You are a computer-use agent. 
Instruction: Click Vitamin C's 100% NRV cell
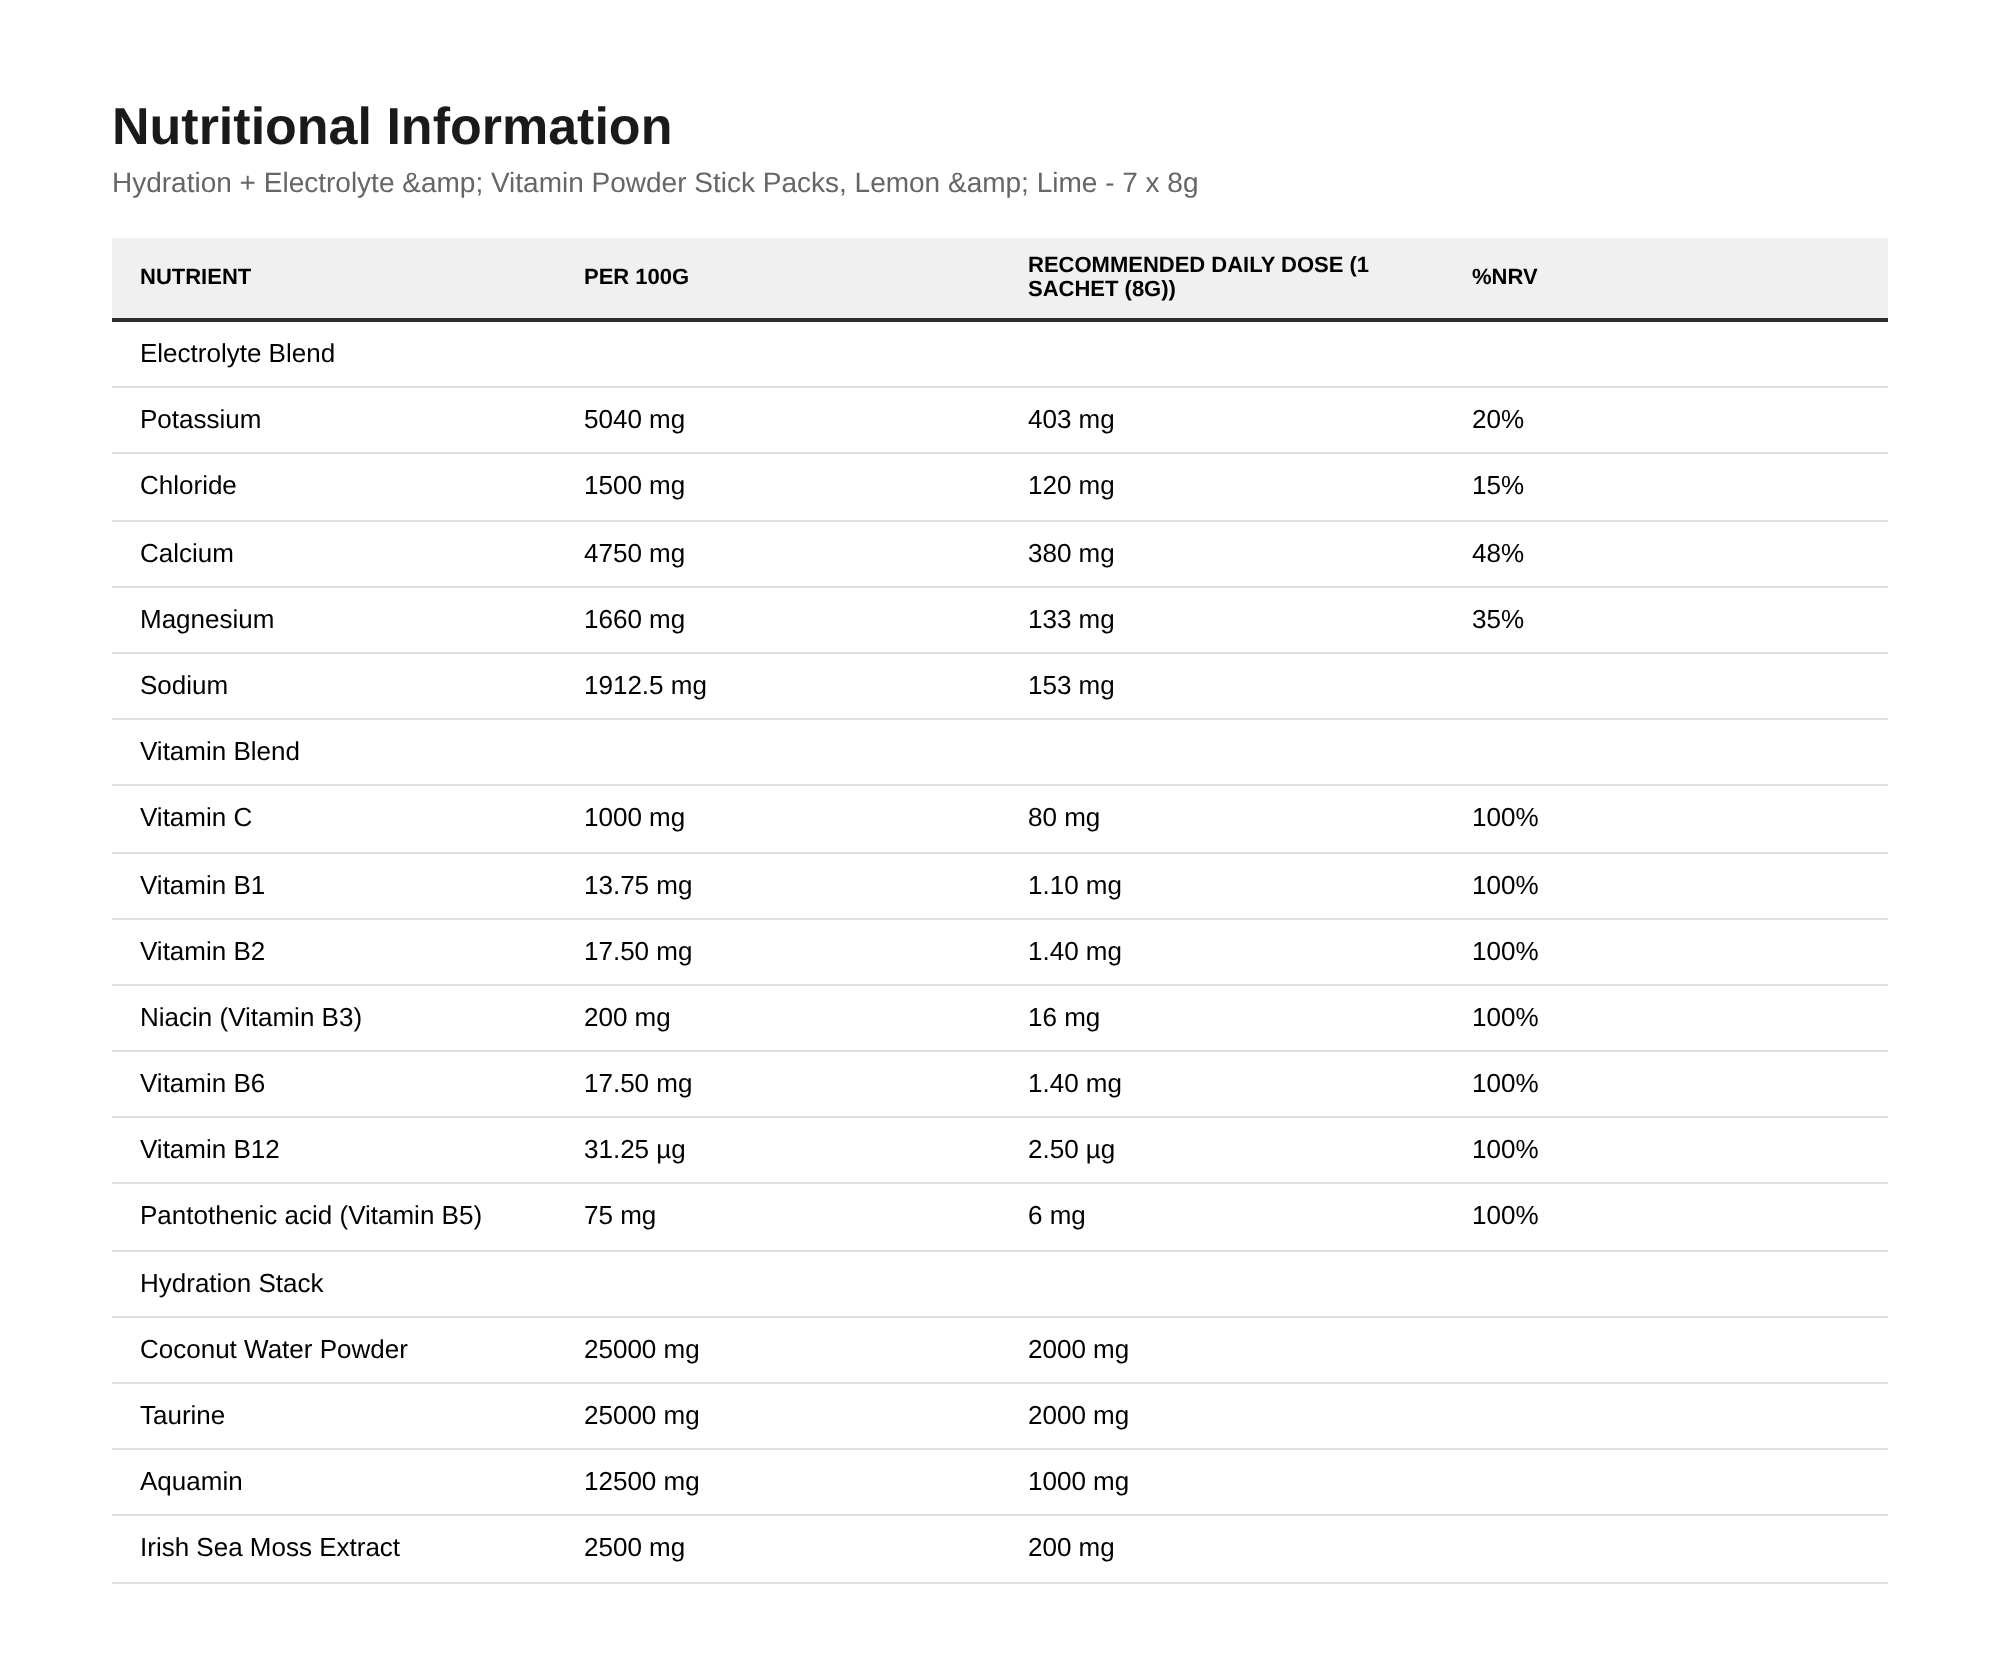click(x=1505, y=818)
